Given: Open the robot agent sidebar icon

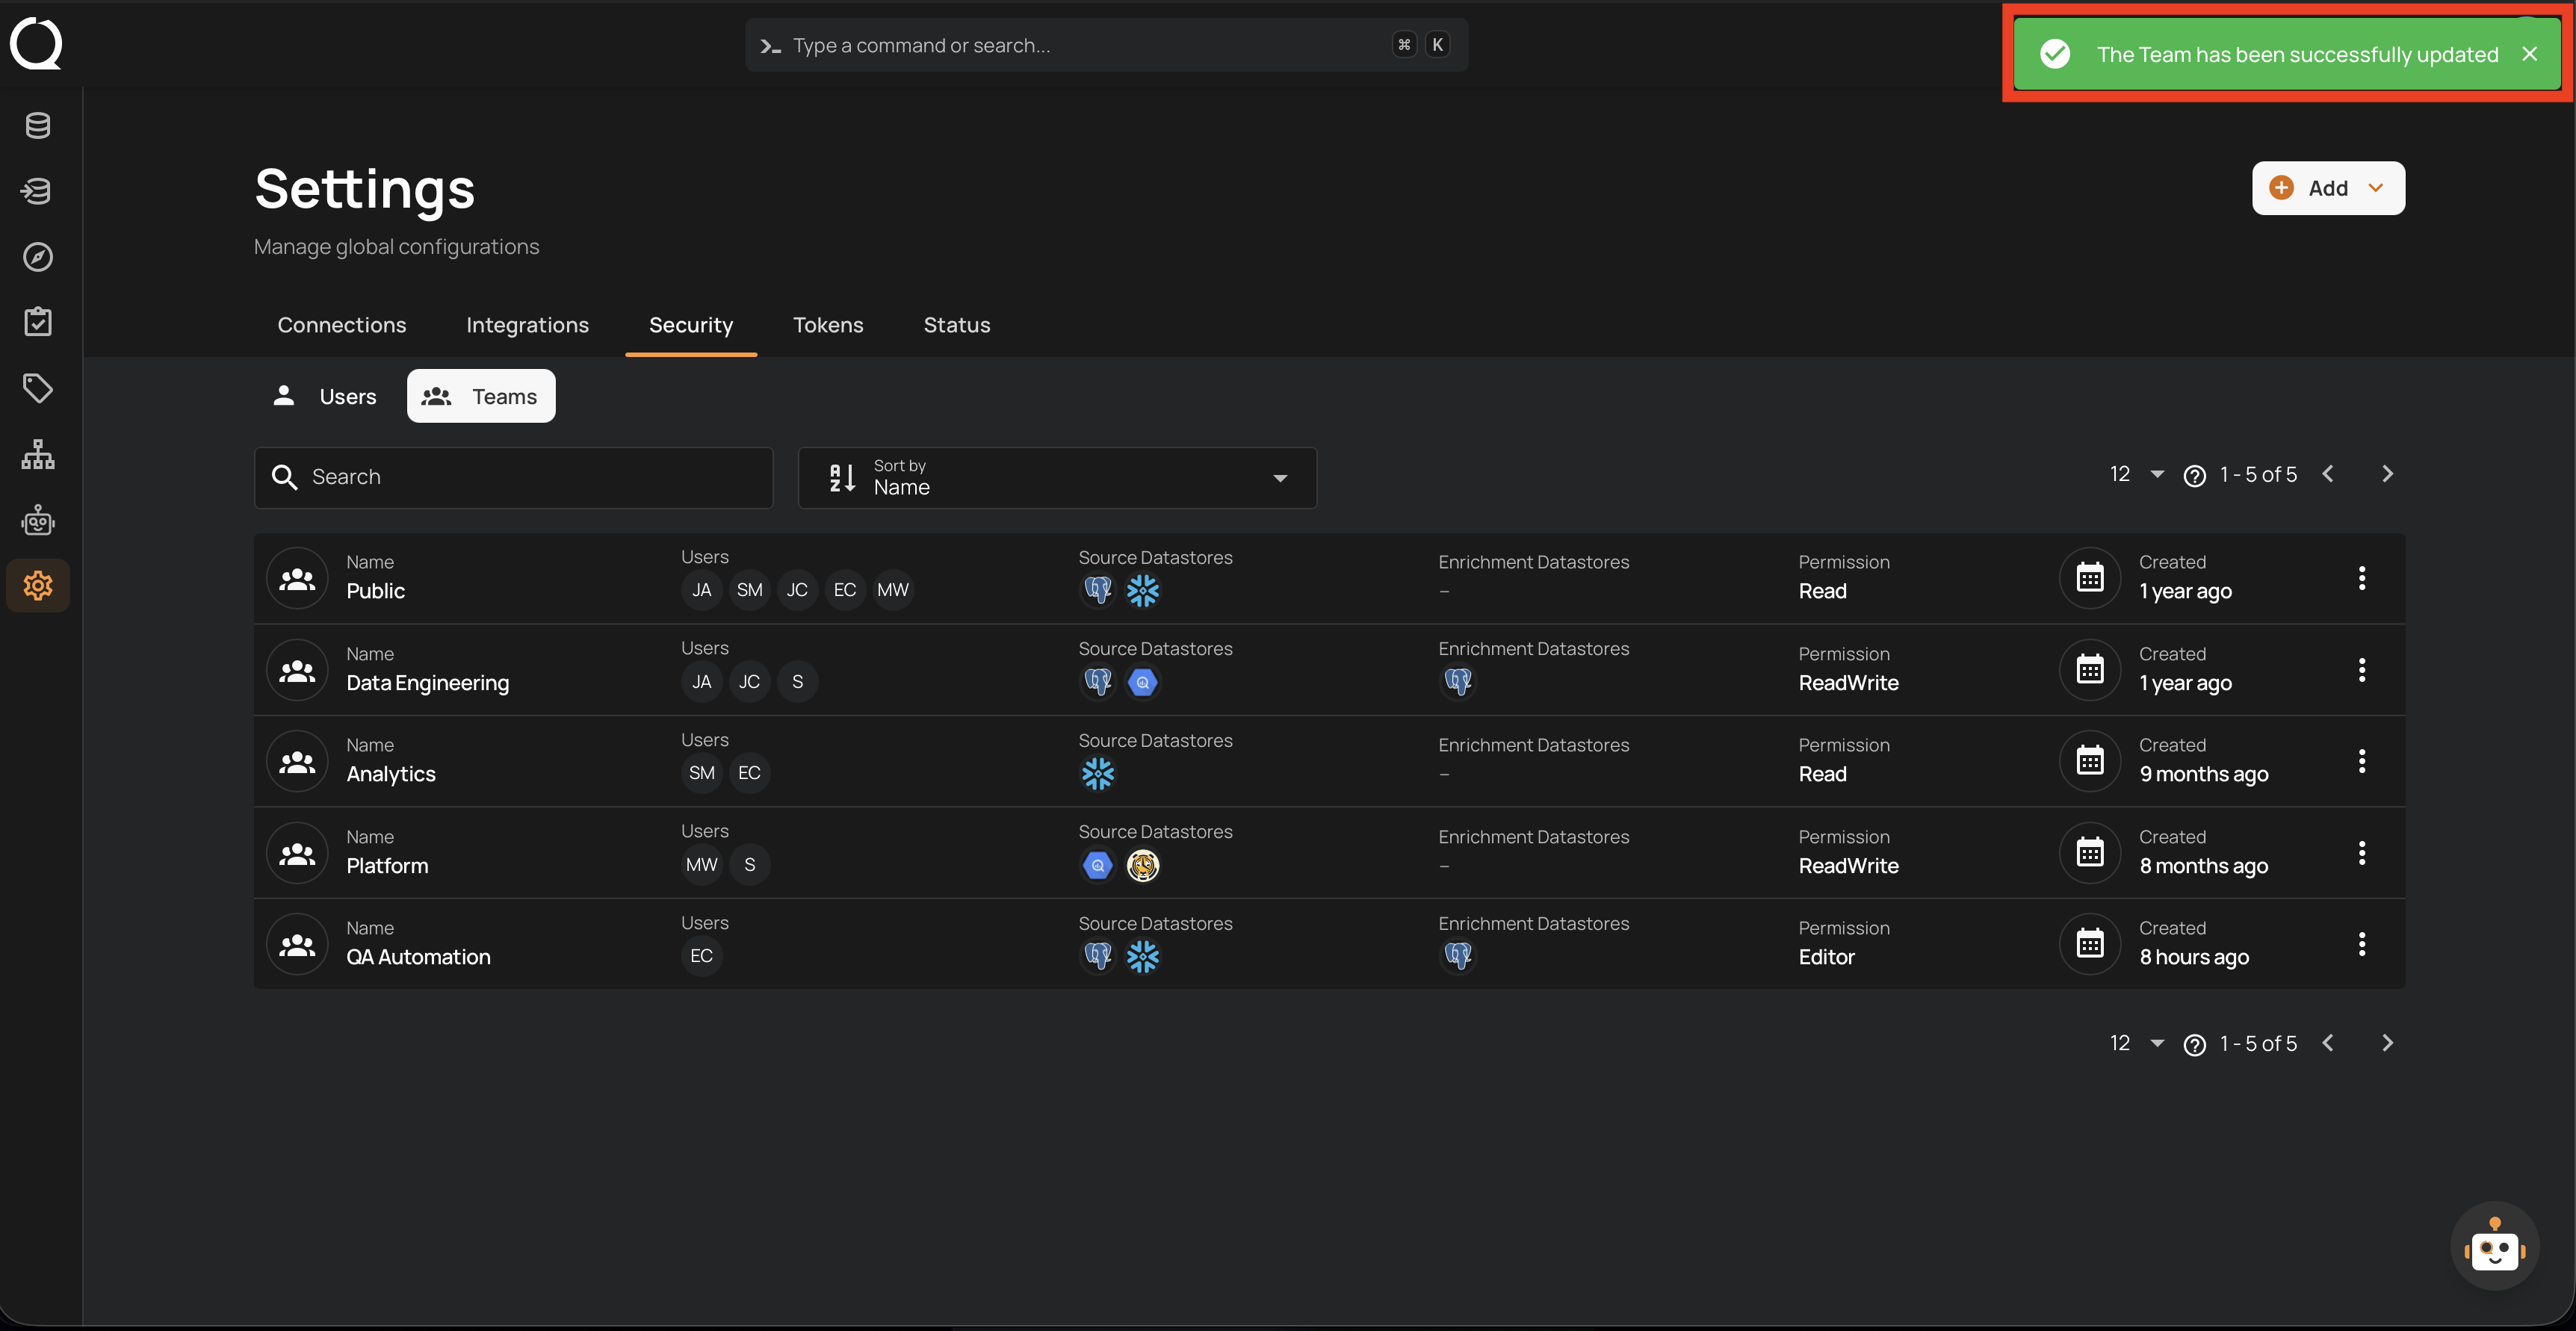Looking at the screenshot, I should click(38, 520).
